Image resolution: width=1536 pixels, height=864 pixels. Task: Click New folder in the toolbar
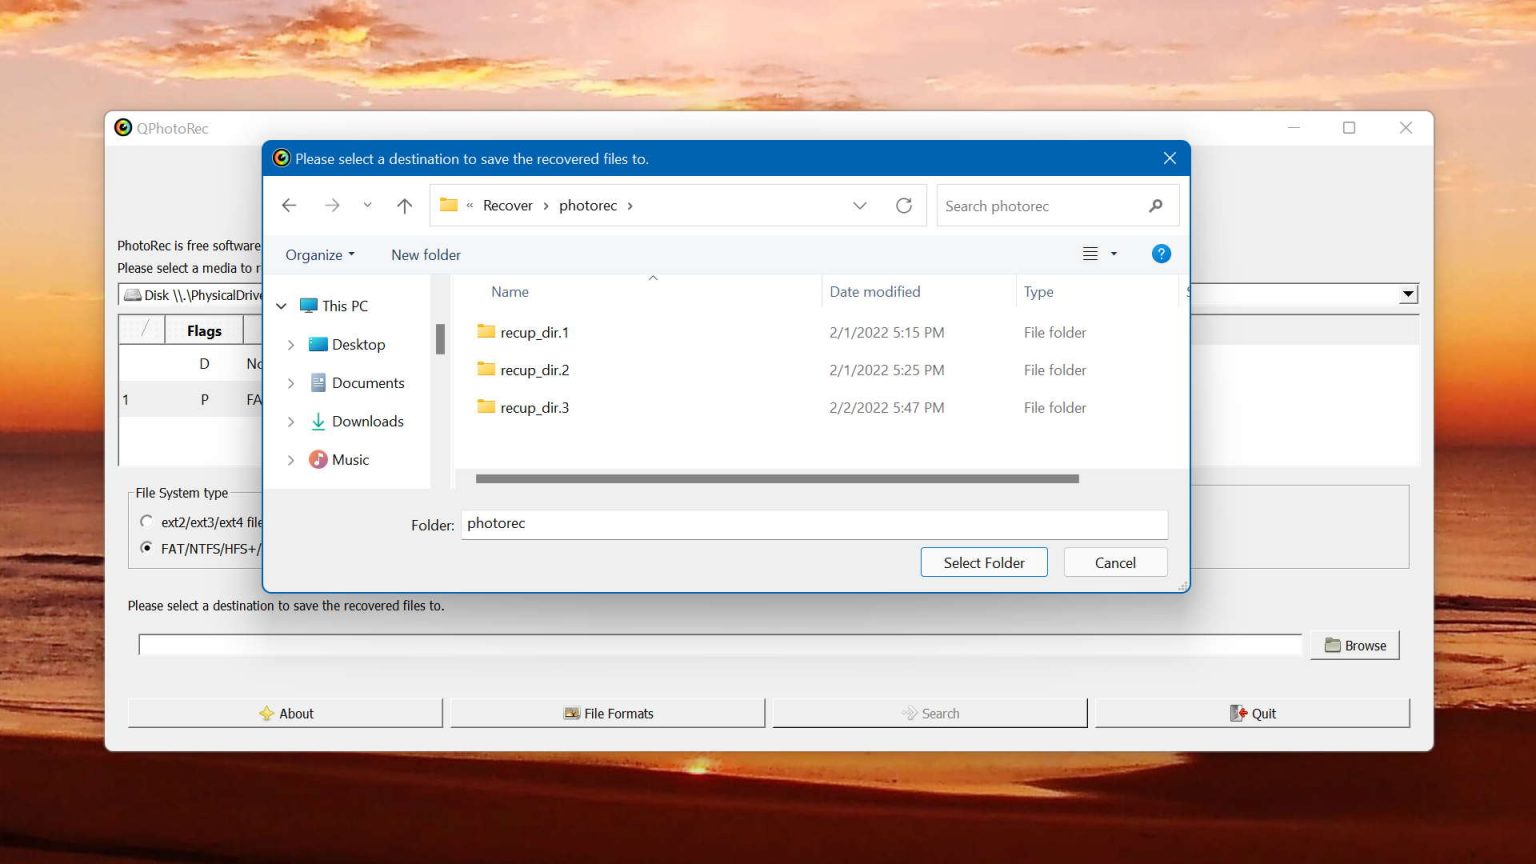pyautogui.click(x=426, y=255)
